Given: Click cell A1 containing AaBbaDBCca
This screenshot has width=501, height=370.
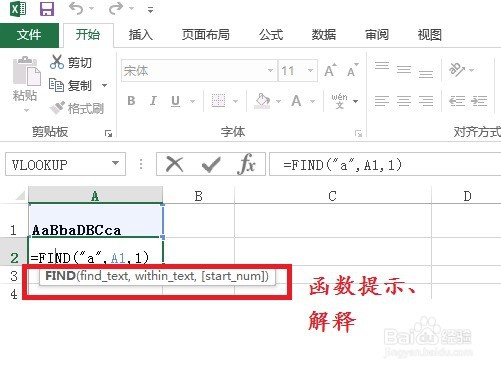Looking at the screenshot, I should (96, 221).
